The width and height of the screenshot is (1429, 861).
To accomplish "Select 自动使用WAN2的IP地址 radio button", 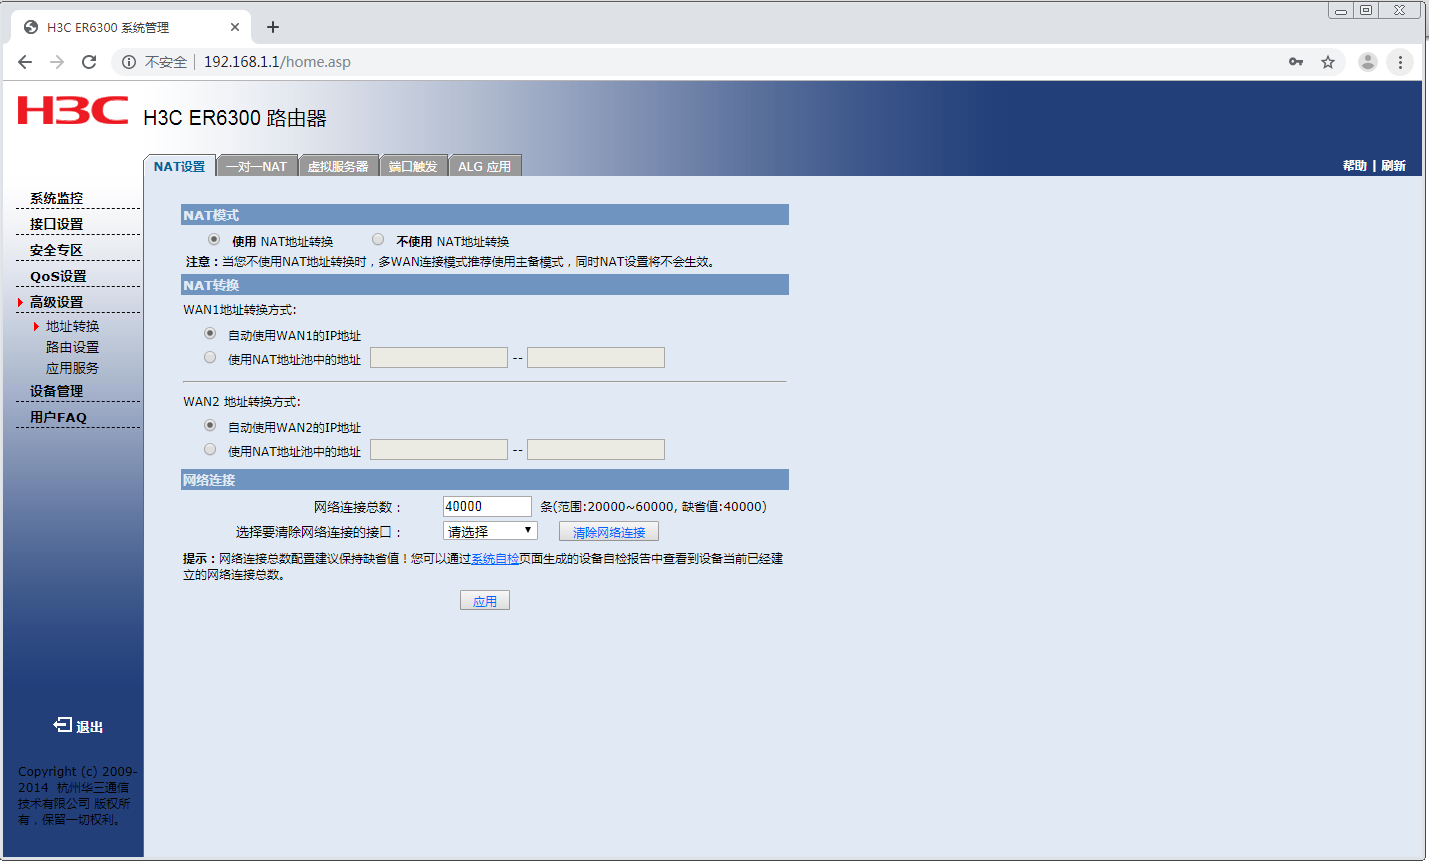I will click(x=210, y=426).
